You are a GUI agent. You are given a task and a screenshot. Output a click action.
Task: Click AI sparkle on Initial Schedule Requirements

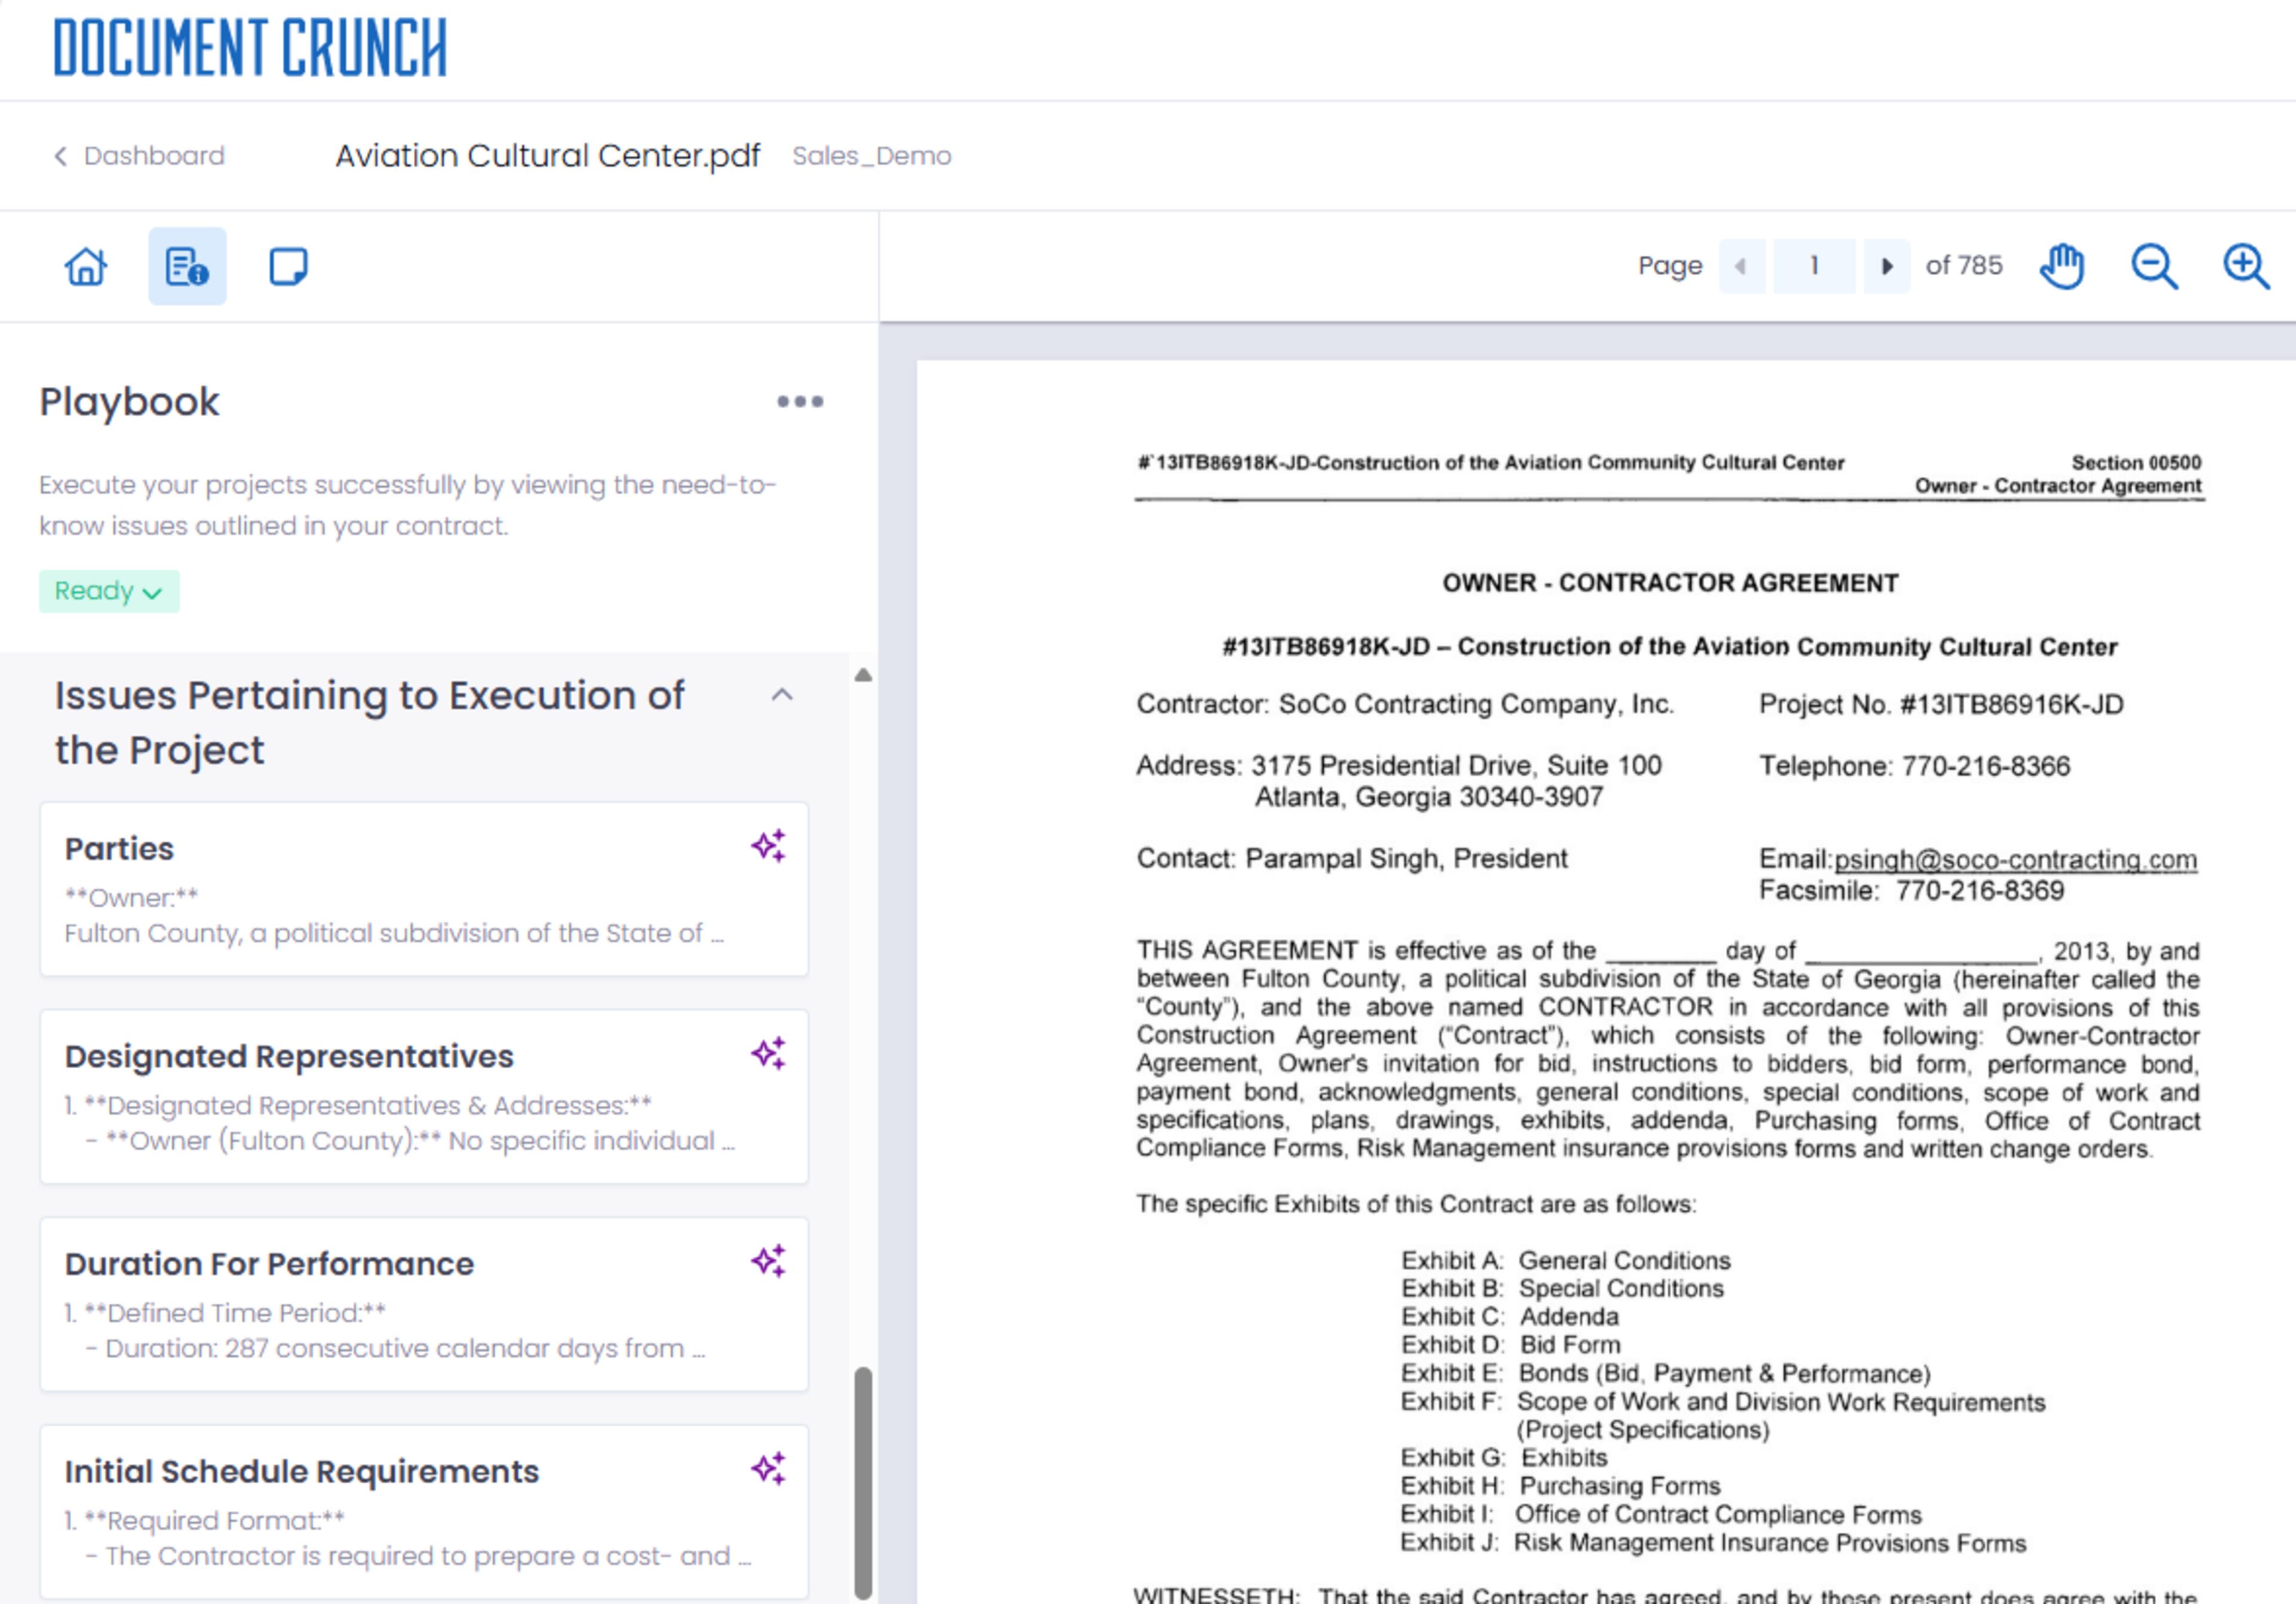768,1469
